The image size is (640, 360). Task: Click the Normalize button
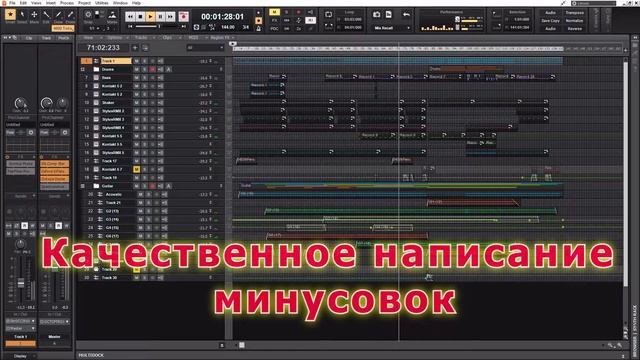pyautogui.click(x=574, y=20)
